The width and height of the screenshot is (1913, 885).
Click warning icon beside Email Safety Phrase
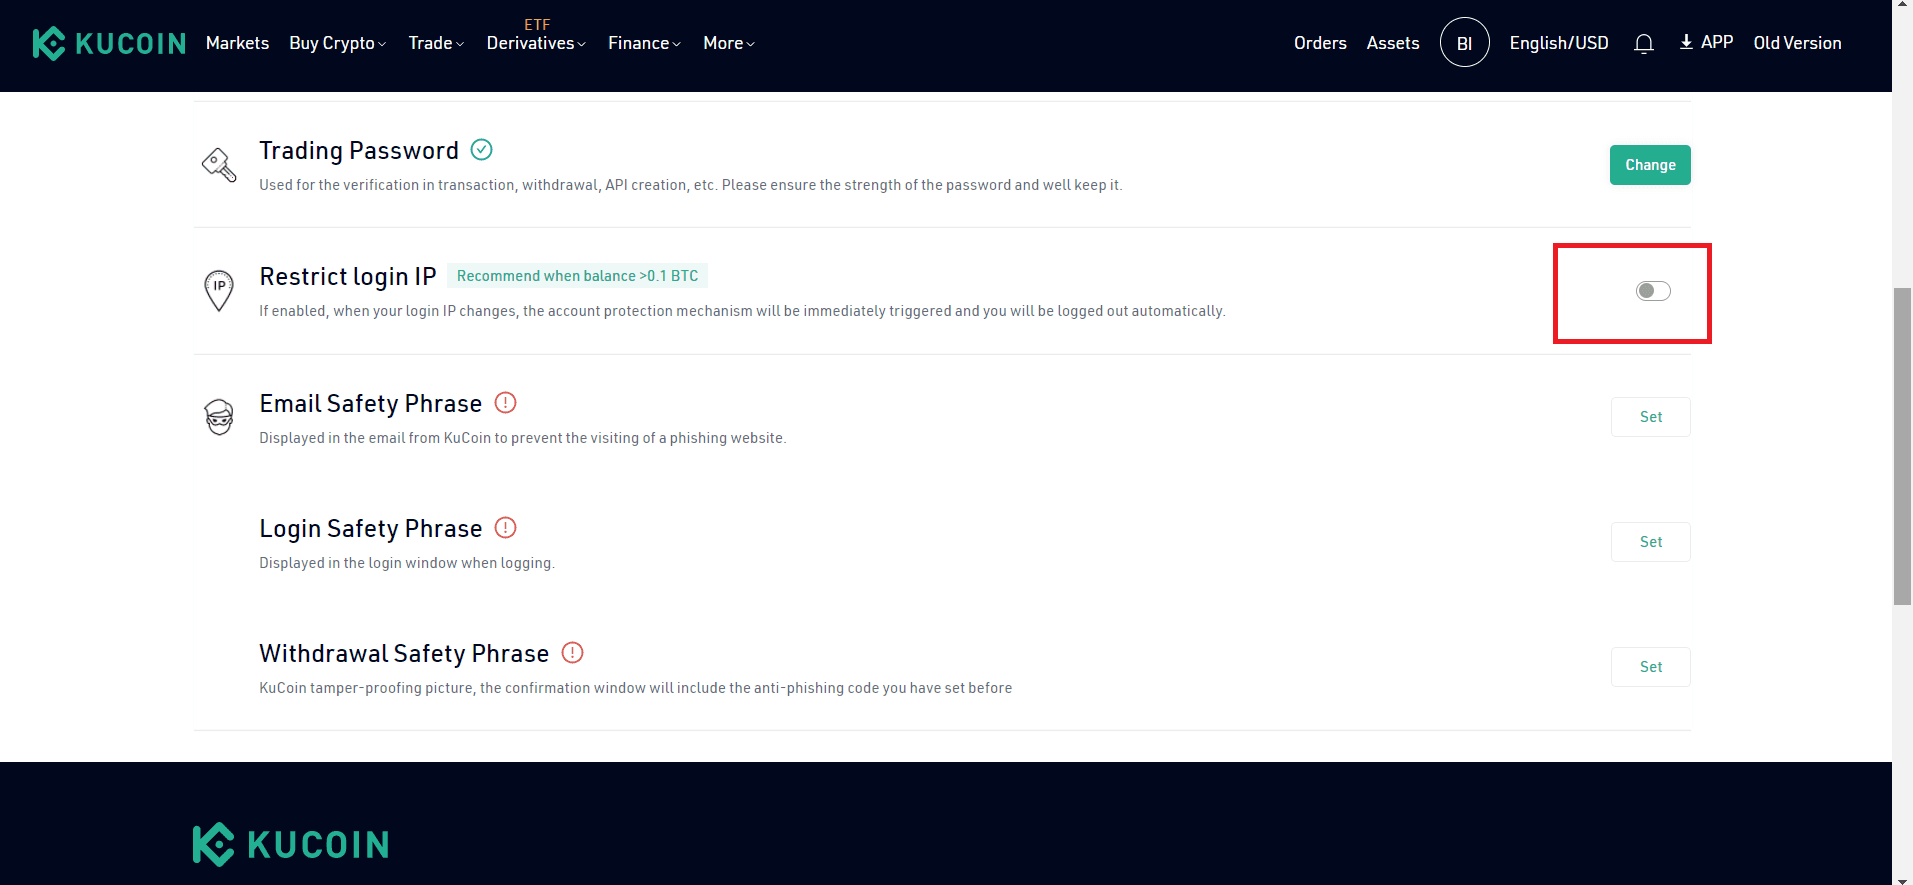pyautogui.click(x=506, y=403)
